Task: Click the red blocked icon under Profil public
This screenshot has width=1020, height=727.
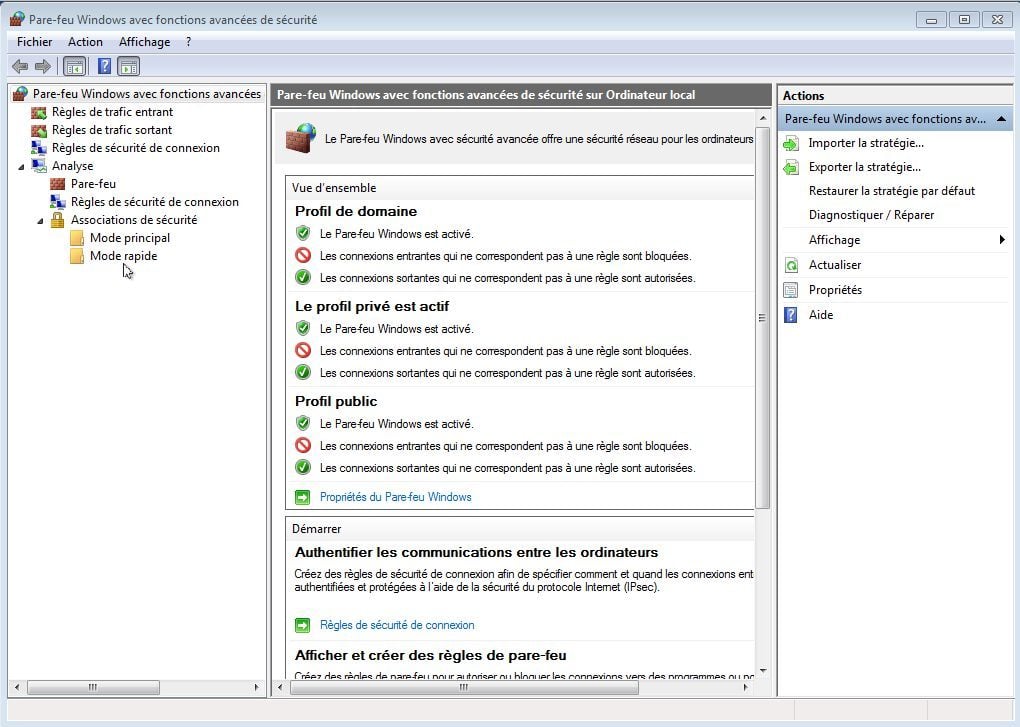Action: (302, 445)
